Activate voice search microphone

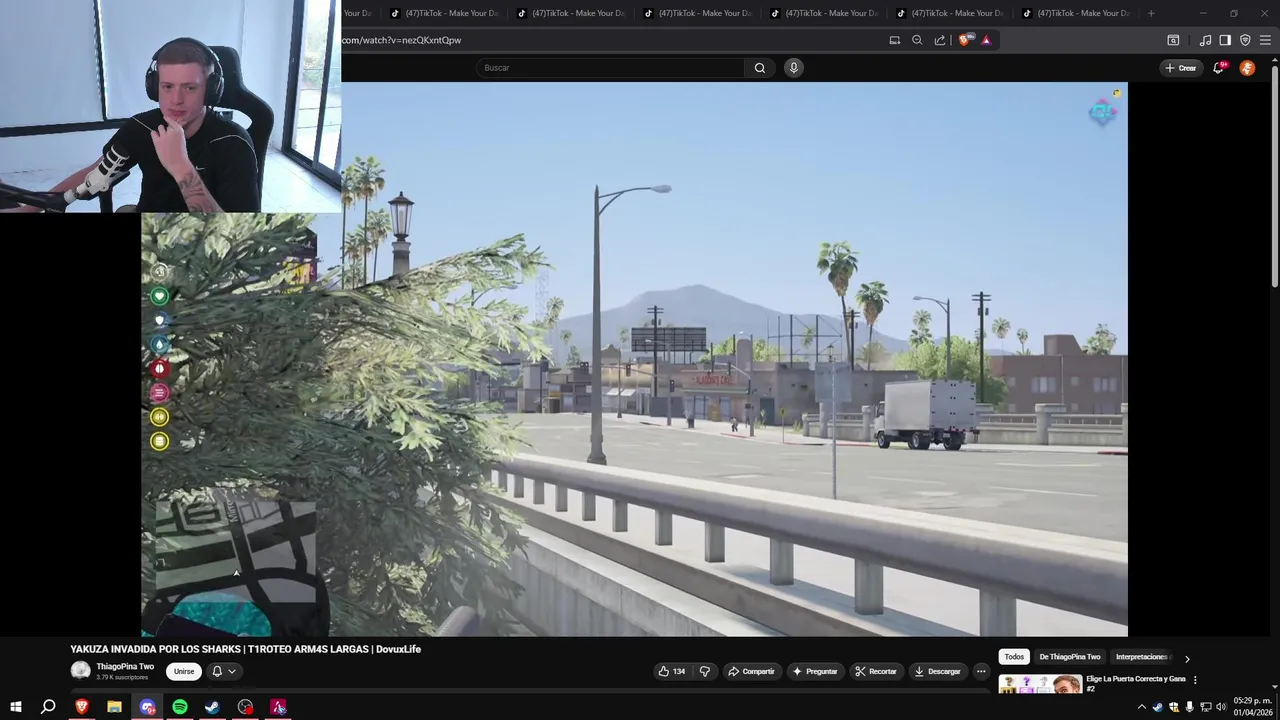[x=793, y=68]
